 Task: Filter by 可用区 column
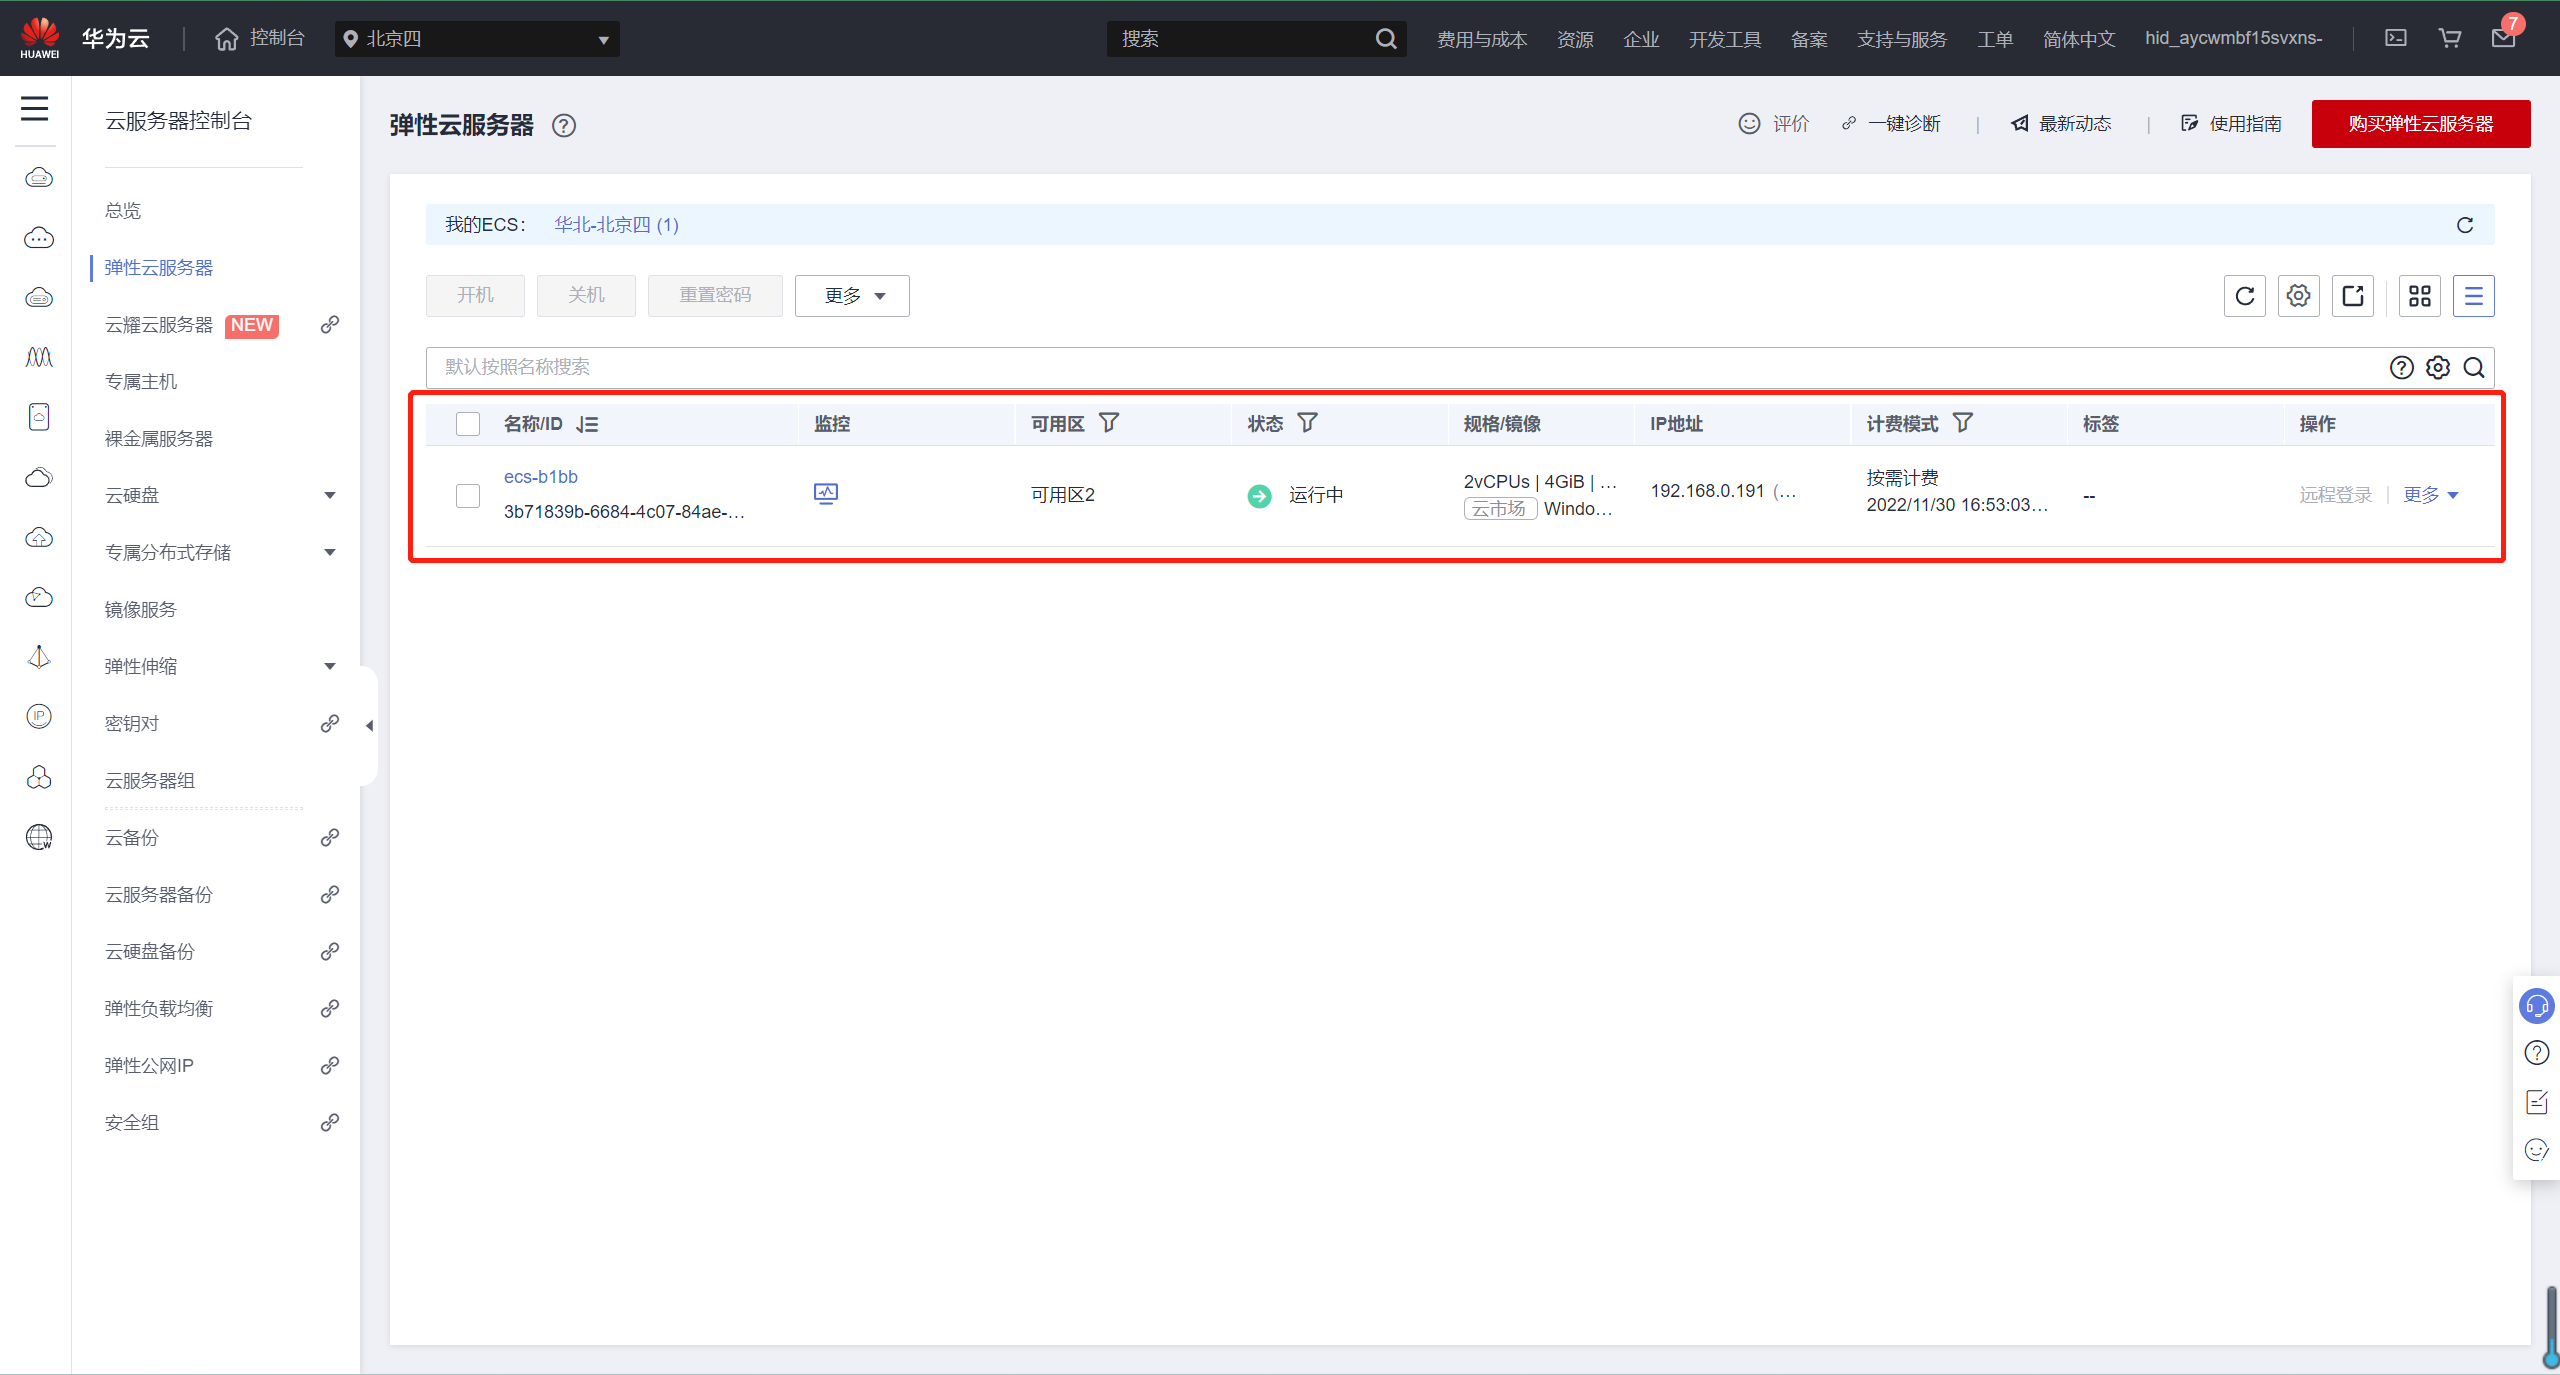click(x=1109, y=423)
